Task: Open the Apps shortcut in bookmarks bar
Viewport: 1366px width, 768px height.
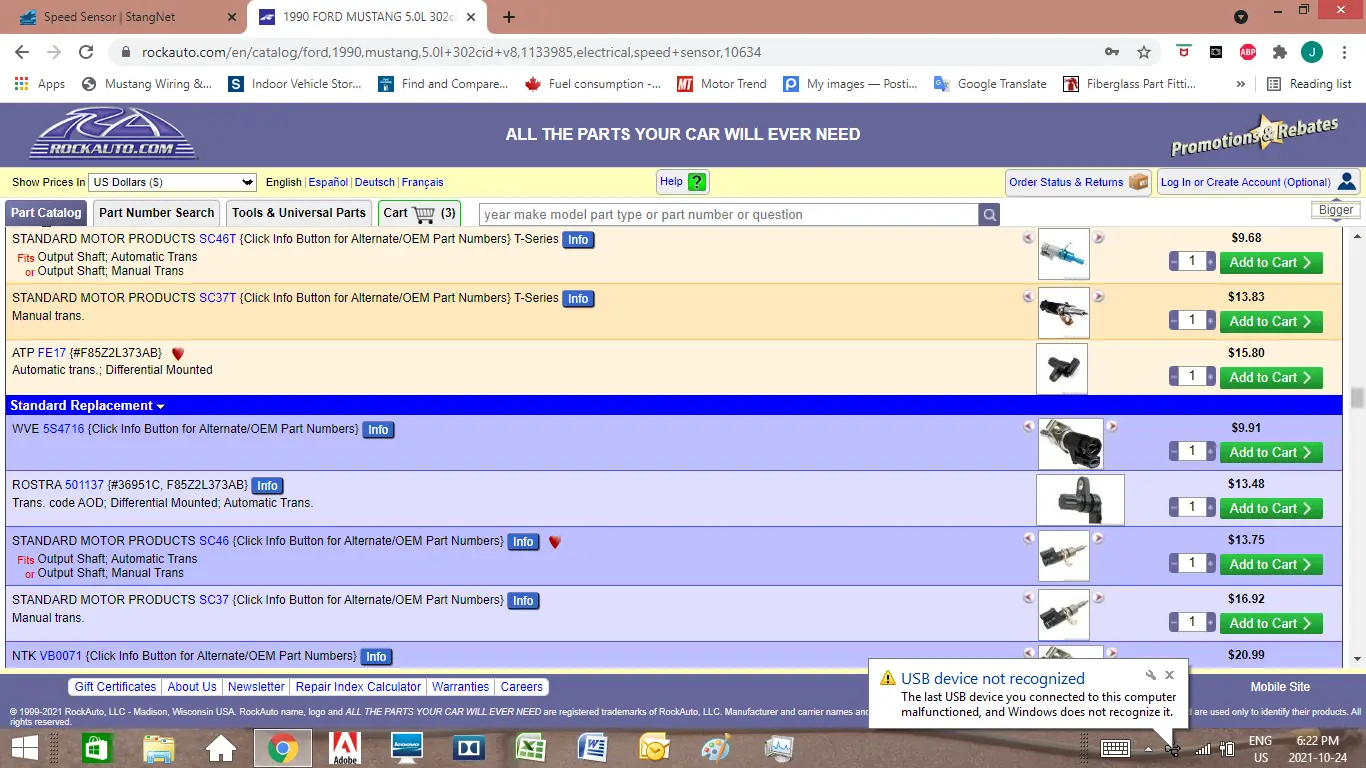Action: [41, 84]
